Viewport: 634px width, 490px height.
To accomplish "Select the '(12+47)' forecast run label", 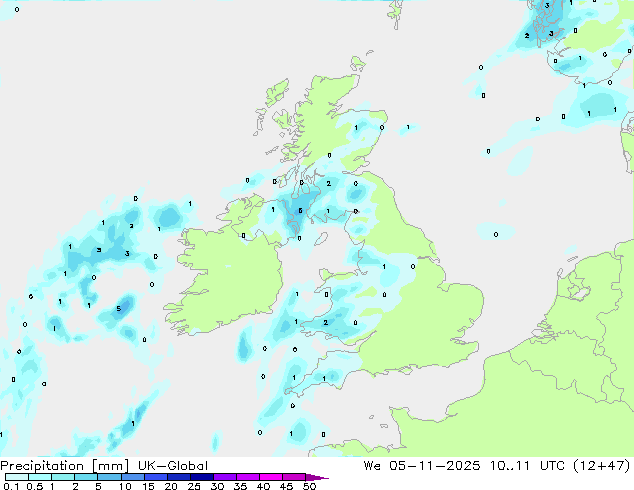I will [x=602, y=466].
